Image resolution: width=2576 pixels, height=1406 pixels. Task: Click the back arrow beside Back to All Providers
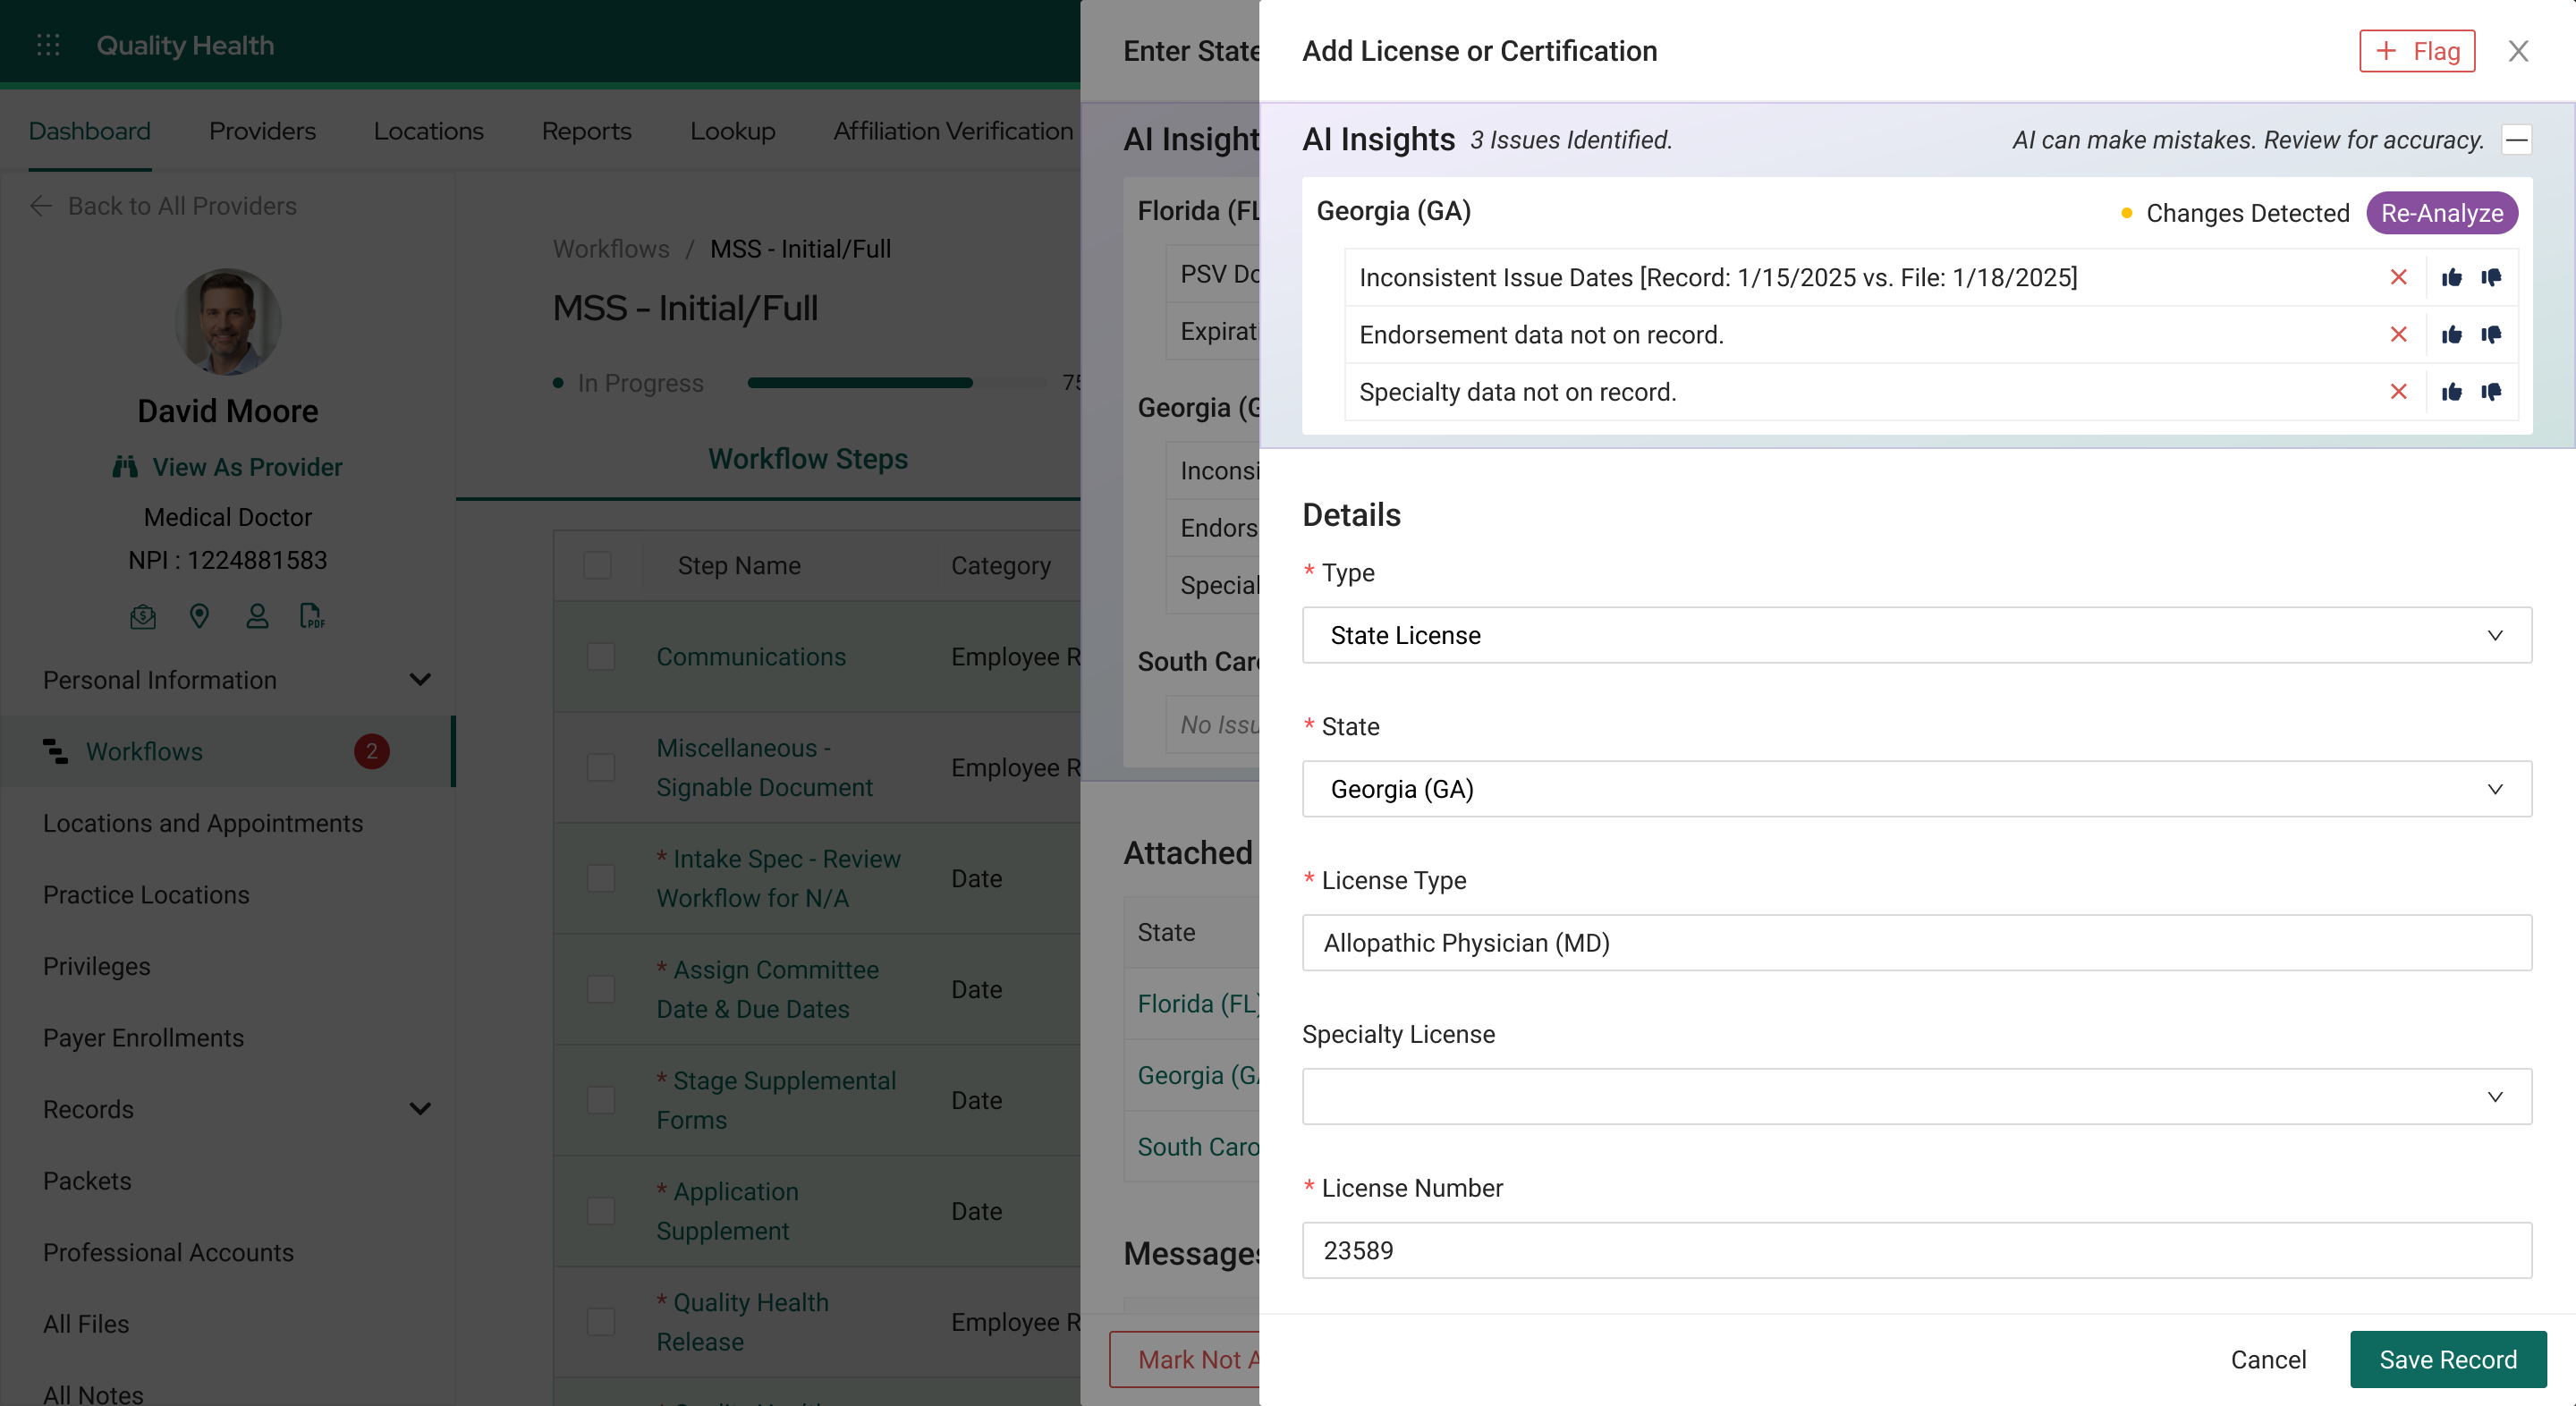(x=41, y=206)
